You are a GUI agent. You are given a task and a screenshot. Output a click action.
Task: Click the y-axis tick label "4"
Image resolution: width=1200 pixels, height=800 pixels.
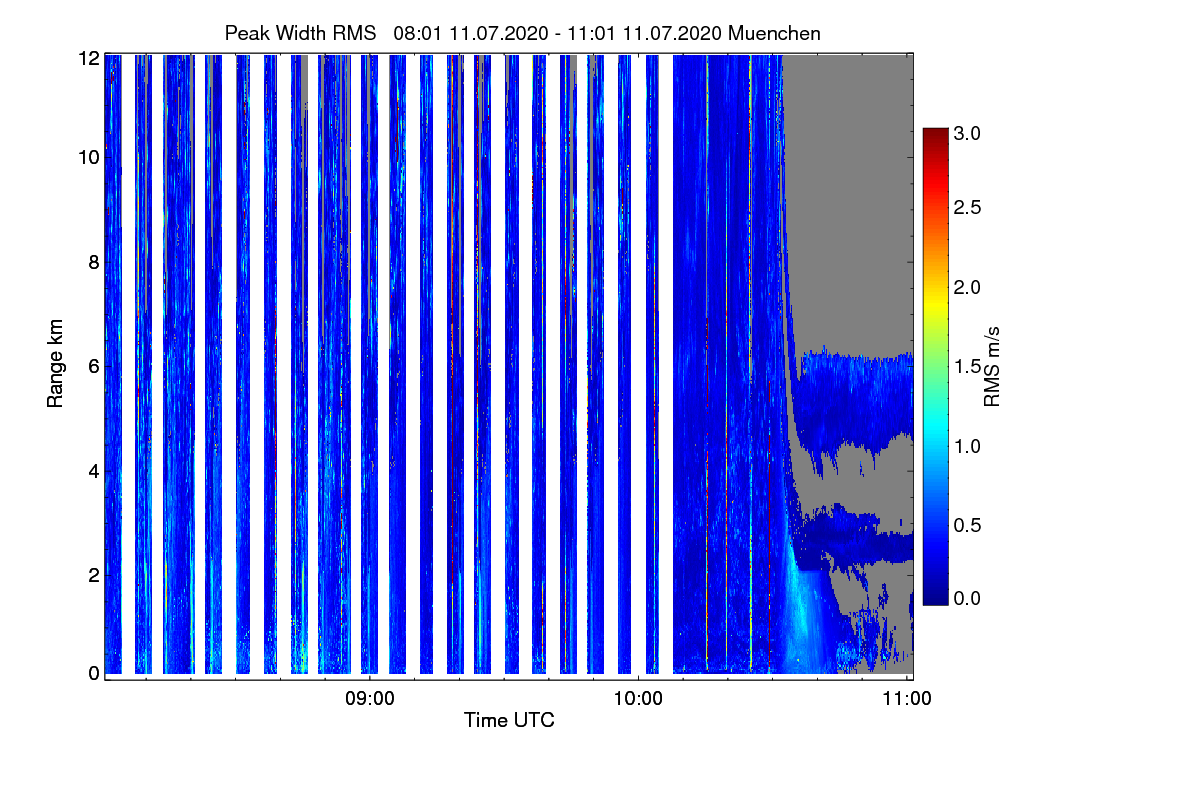(94, 471)
